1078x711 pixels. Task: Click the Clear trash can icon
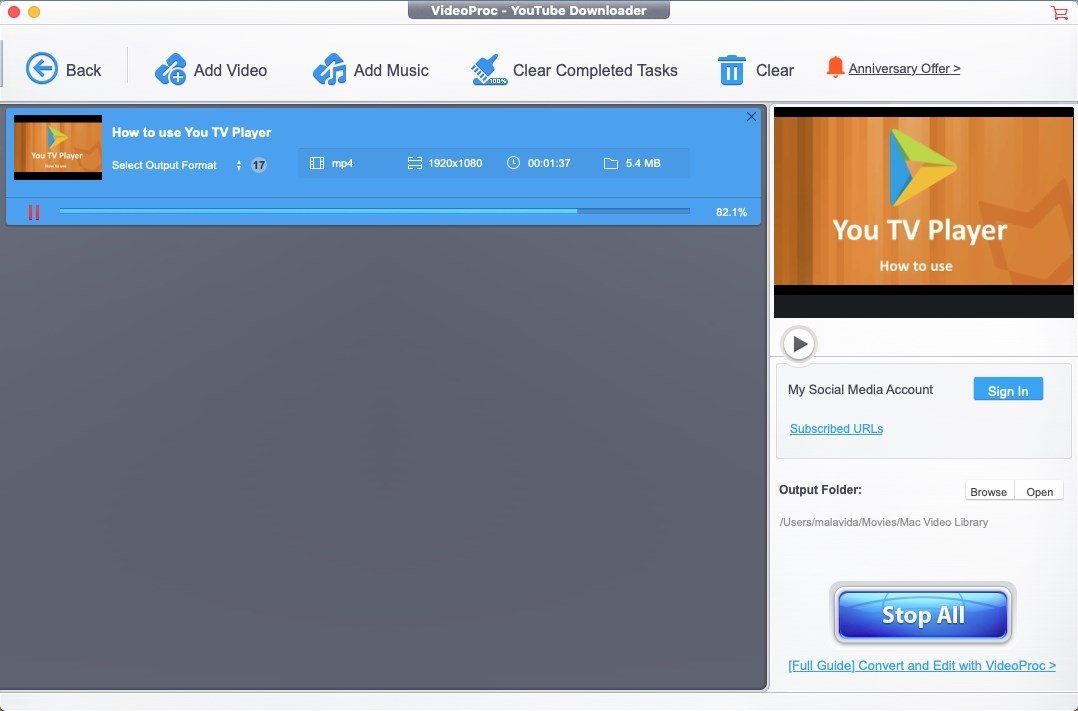click(732, 70)
